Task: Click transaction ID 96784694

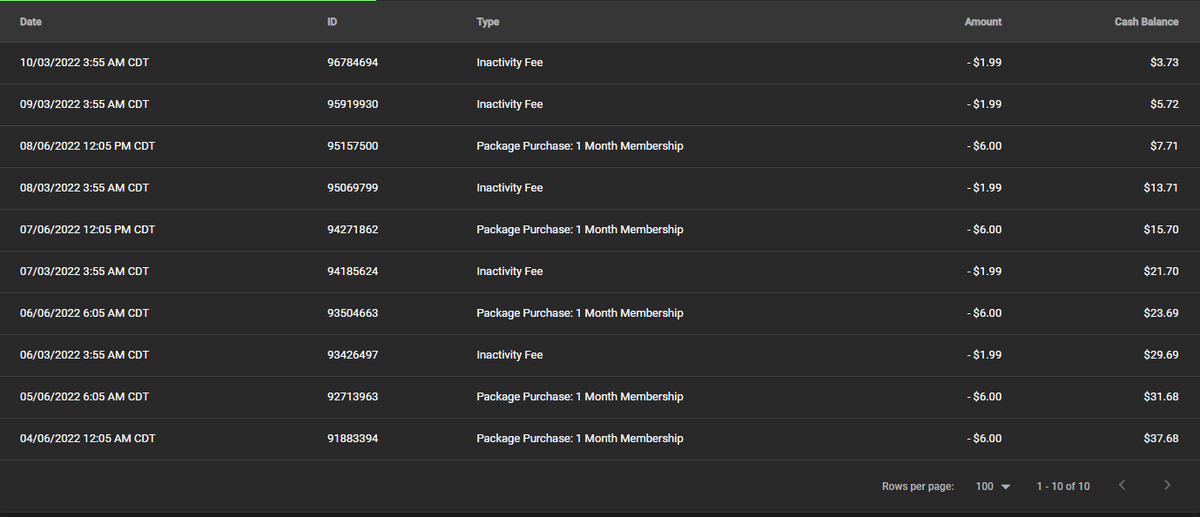Action: (352, 62)
